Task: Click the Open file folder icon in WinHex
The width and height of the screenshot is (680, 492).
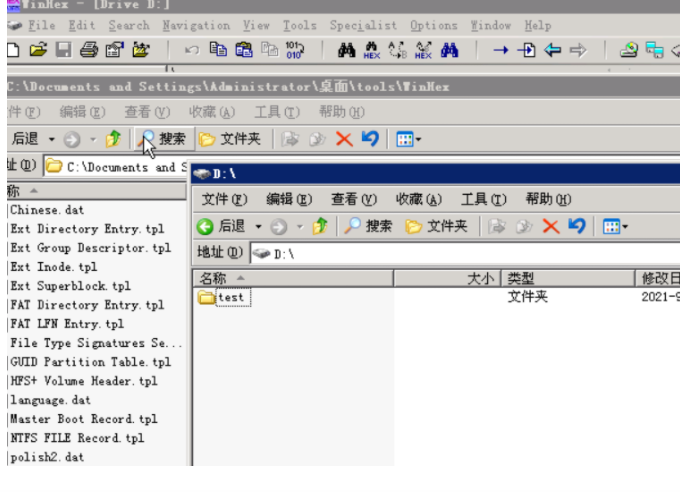Action: (38, 50)
